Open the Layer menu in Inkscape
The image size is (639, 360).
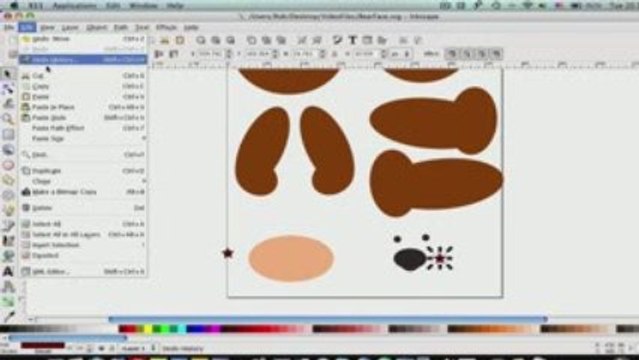tap(70, 27)
